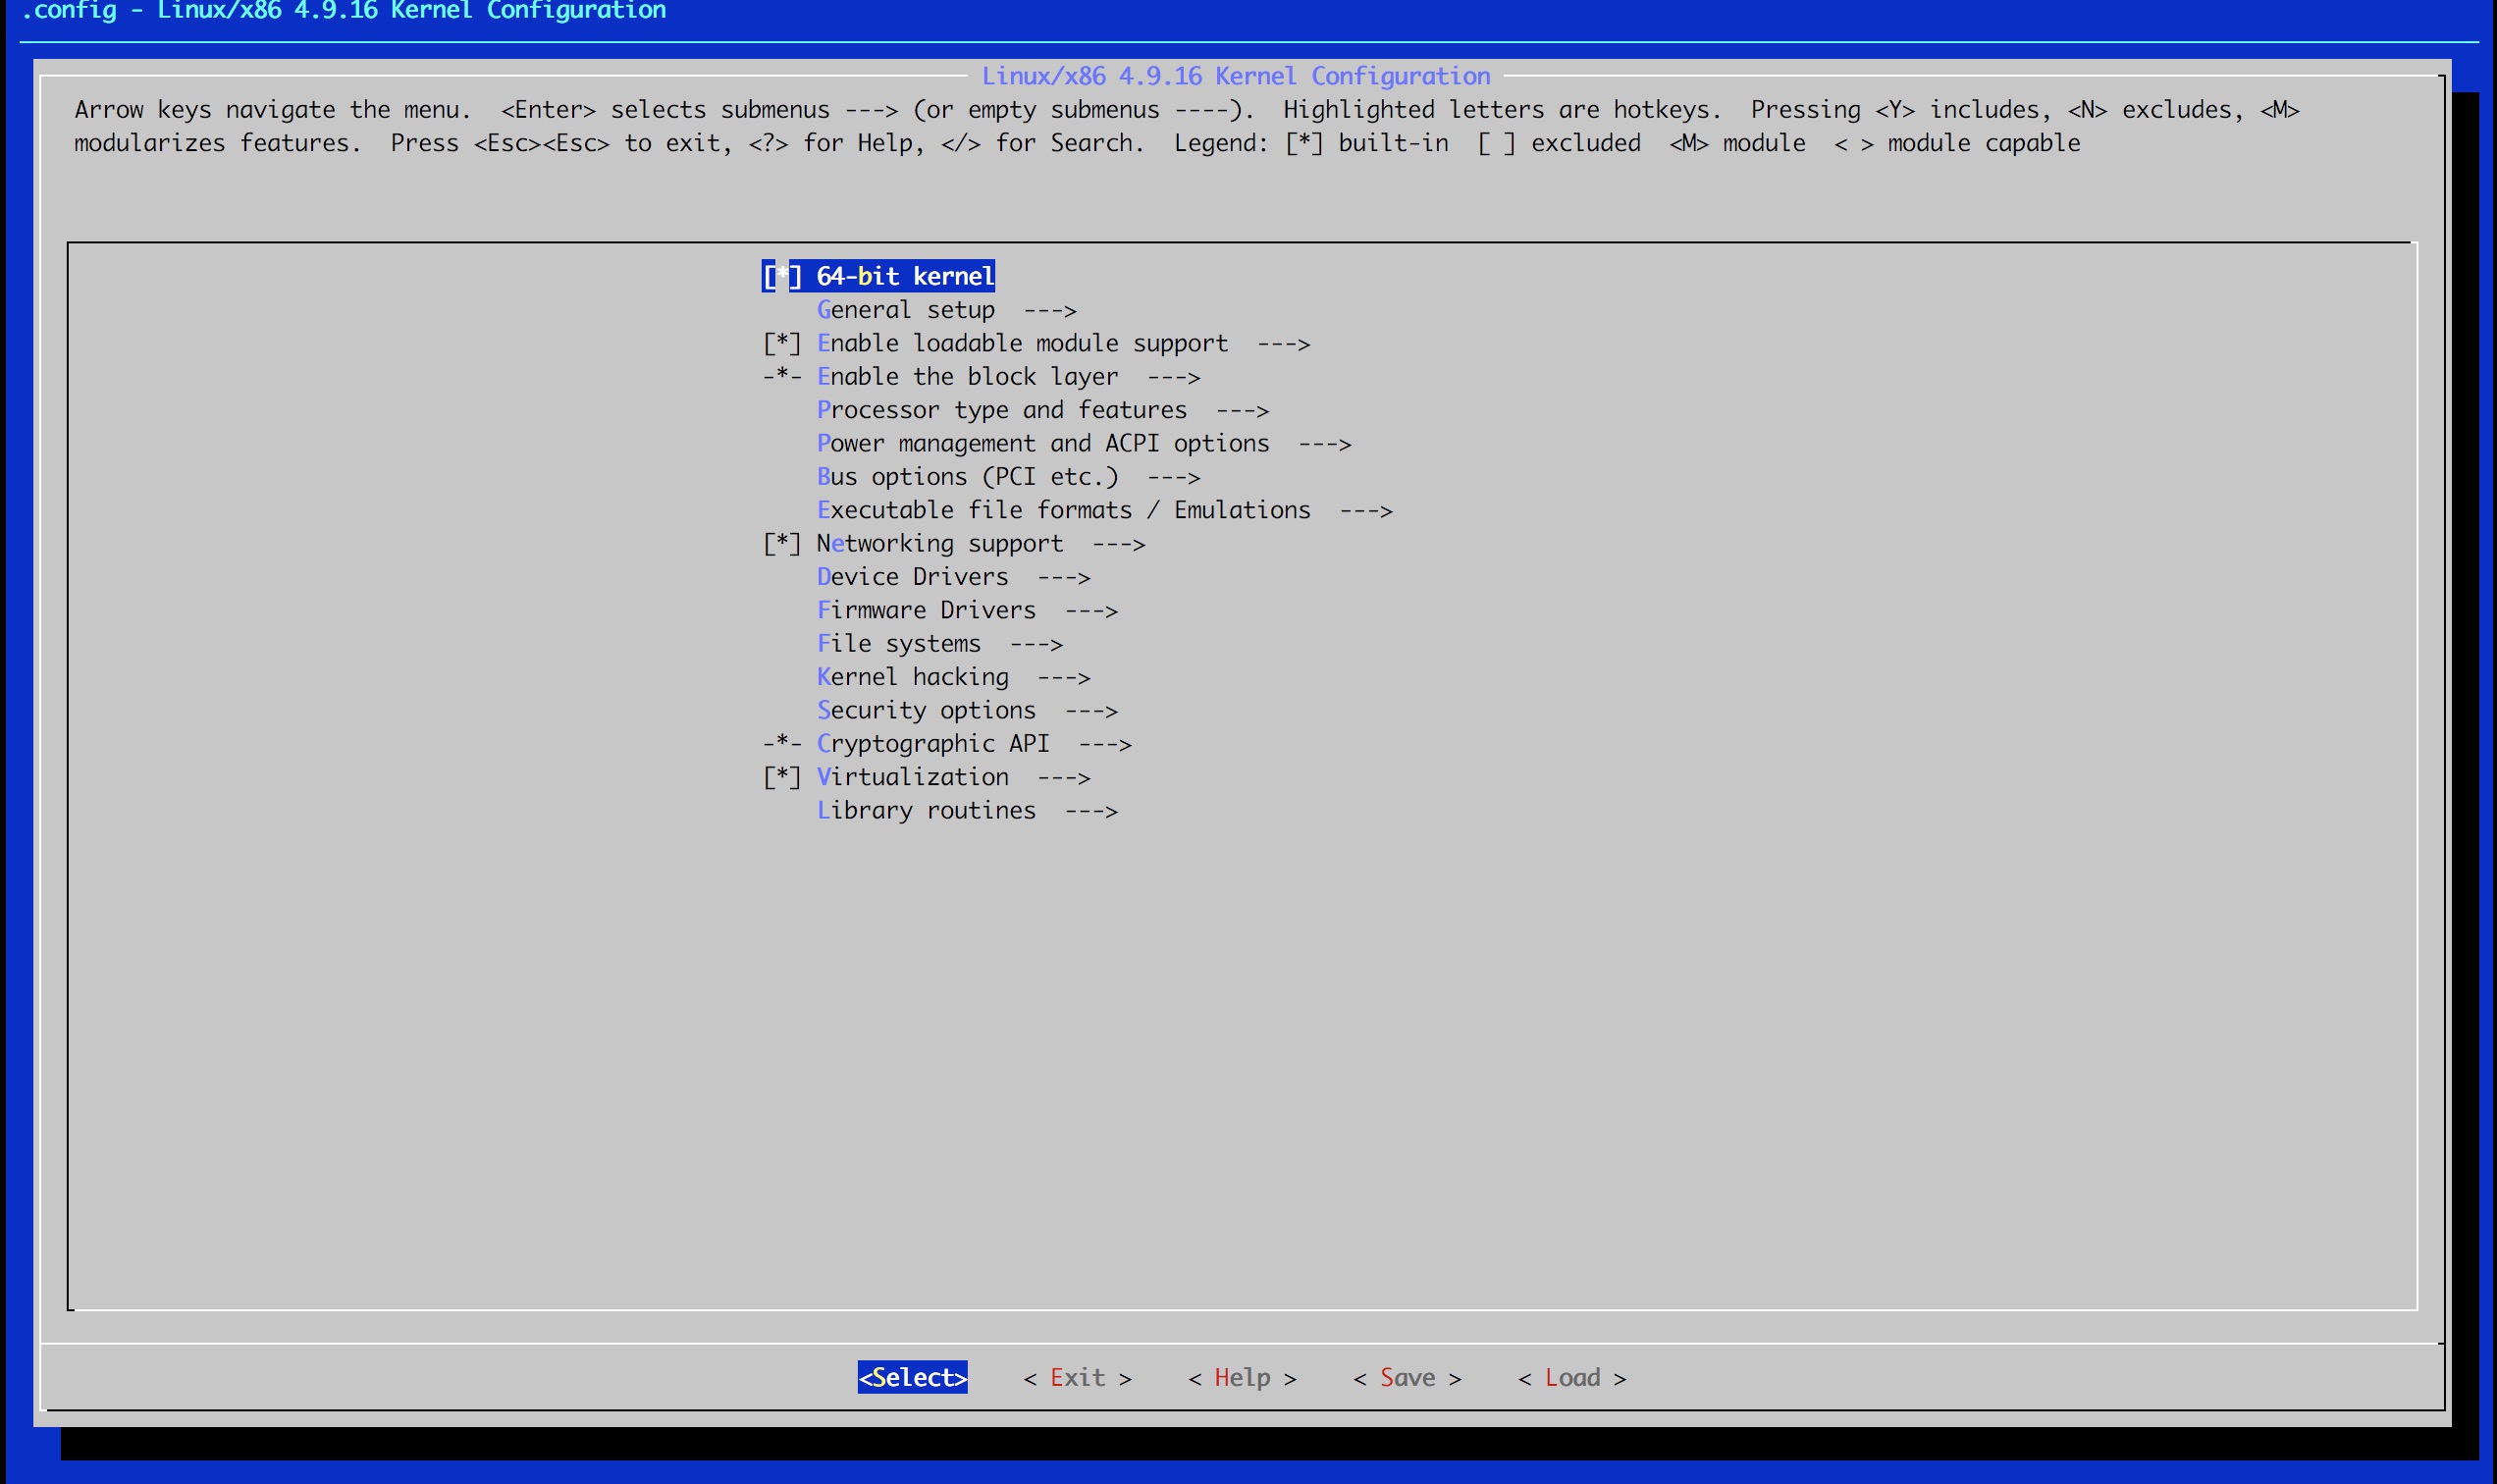This screenshot has height=1484, width=2497.
Task: Toggle Enable loadable module support checkbox
Action: pyautogui.click(x=782, y=343)
